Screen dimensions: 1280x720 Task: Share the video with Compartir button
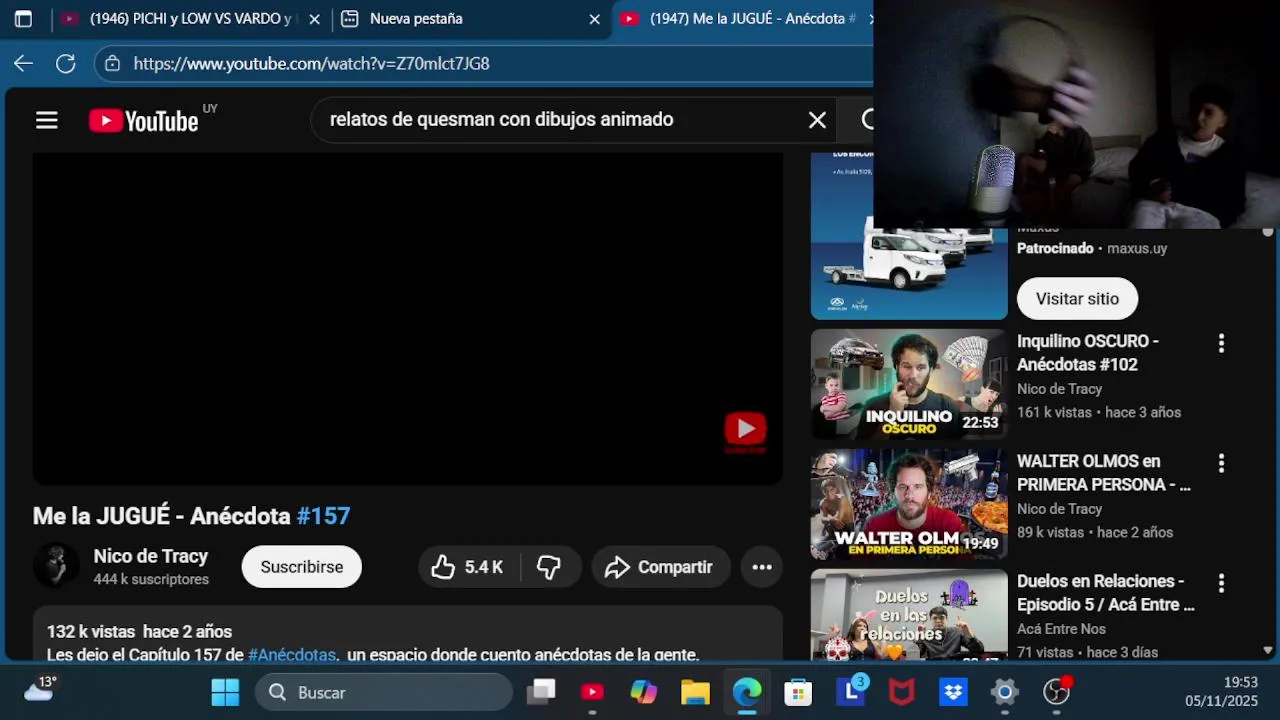pos(660,567)
